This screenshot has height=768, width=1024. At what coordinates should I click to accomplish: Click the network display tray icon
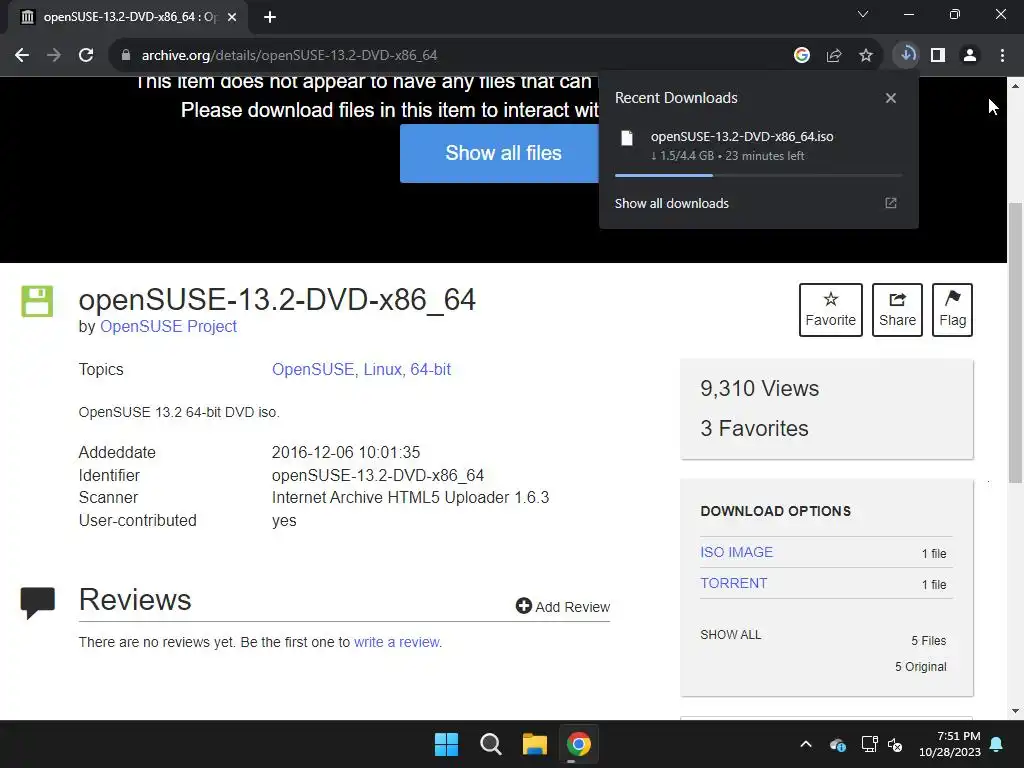(869, 744)
